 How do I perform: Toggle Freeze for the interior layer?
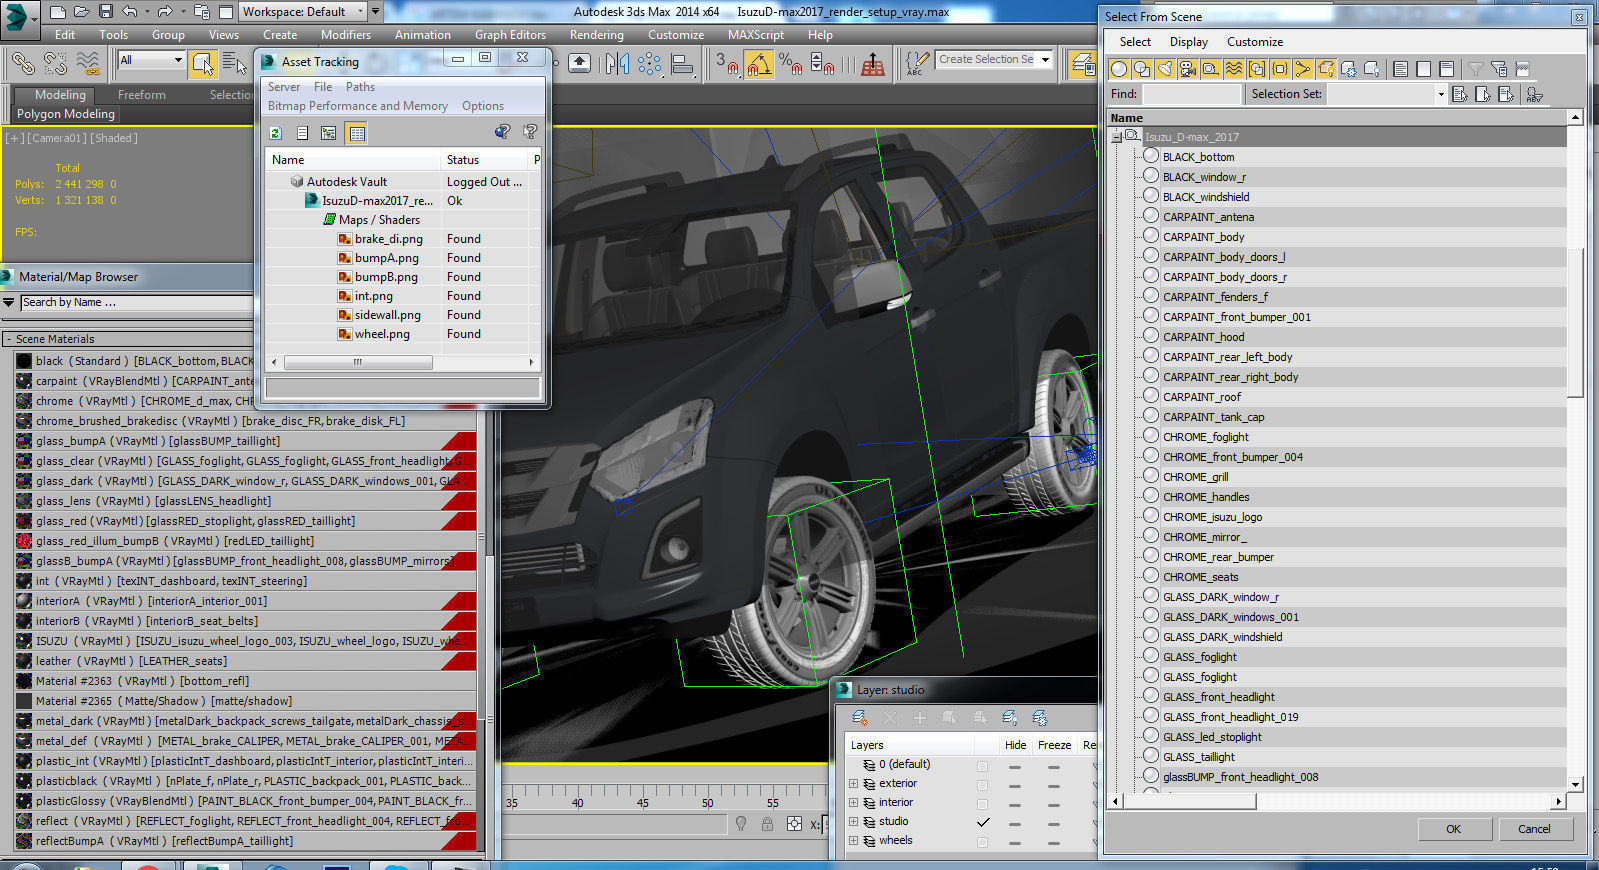click(x=1053, y=804)
